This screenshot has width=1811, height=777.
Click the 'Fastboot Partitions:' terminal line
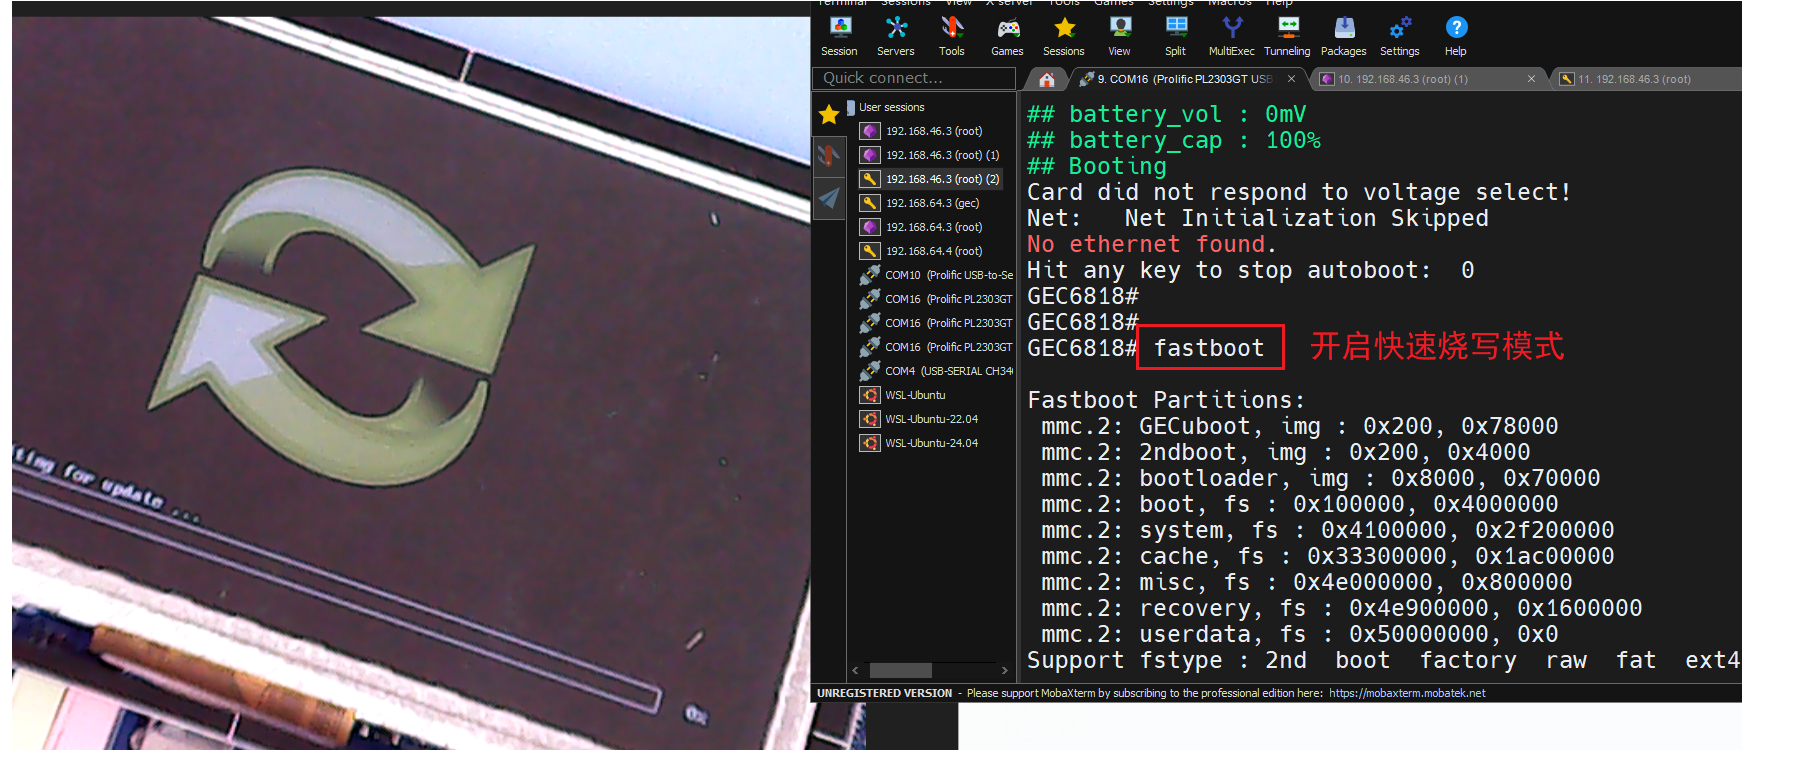1166,400
